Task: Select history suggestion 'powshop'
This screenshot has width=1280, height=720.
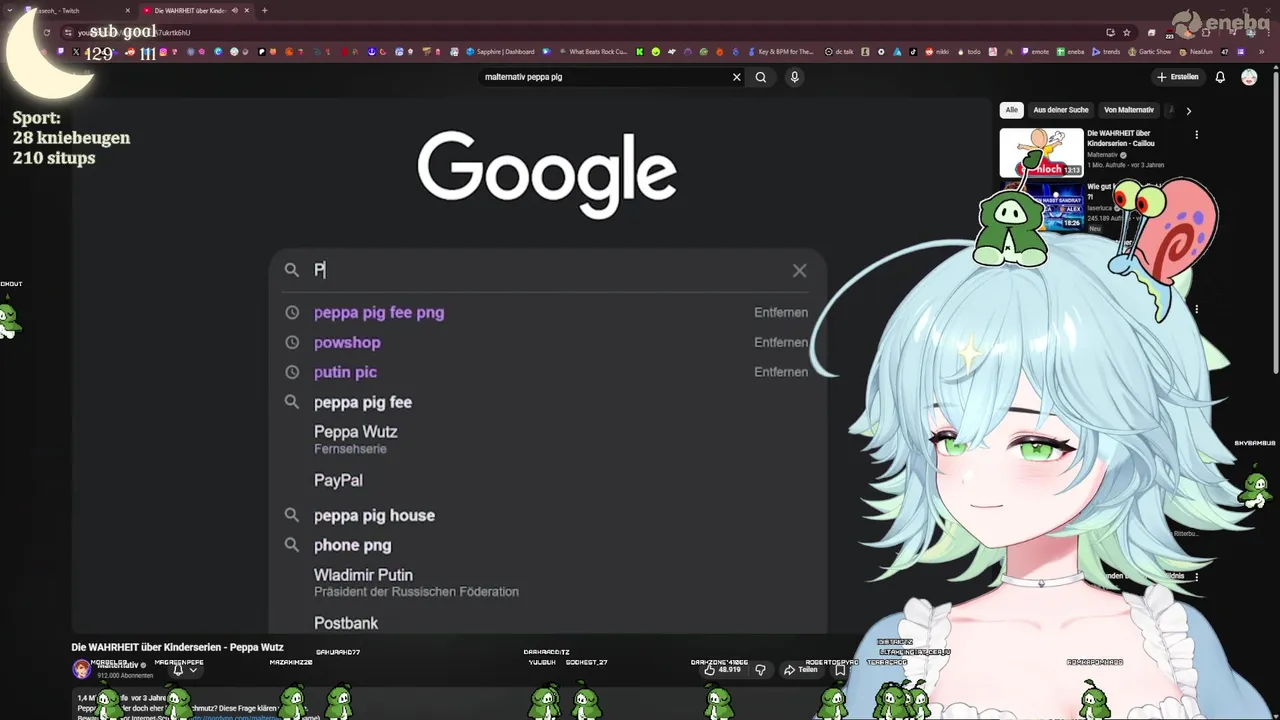Action: [x=347, y=342]
